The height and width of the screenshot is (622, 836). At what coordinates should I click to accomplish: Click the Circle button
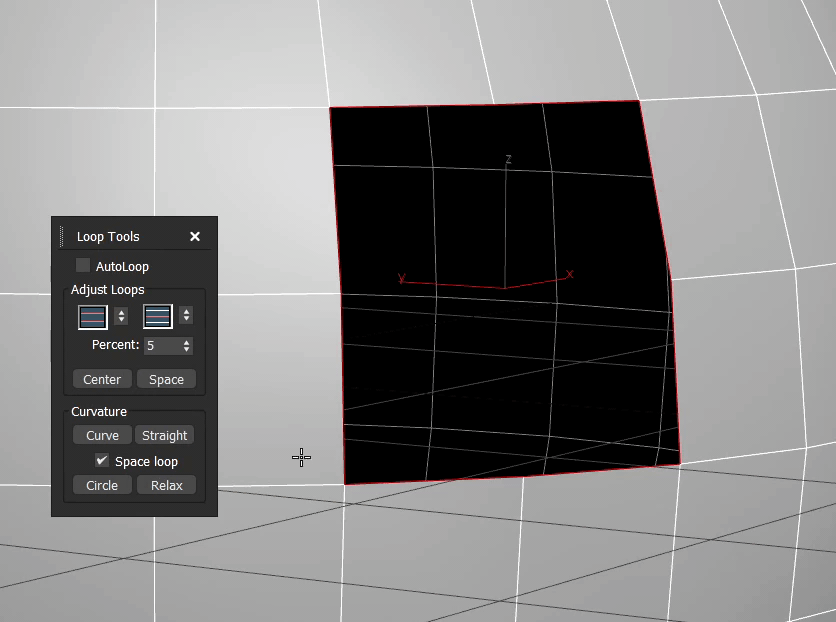pyautogui.click(x=101, y=485)
